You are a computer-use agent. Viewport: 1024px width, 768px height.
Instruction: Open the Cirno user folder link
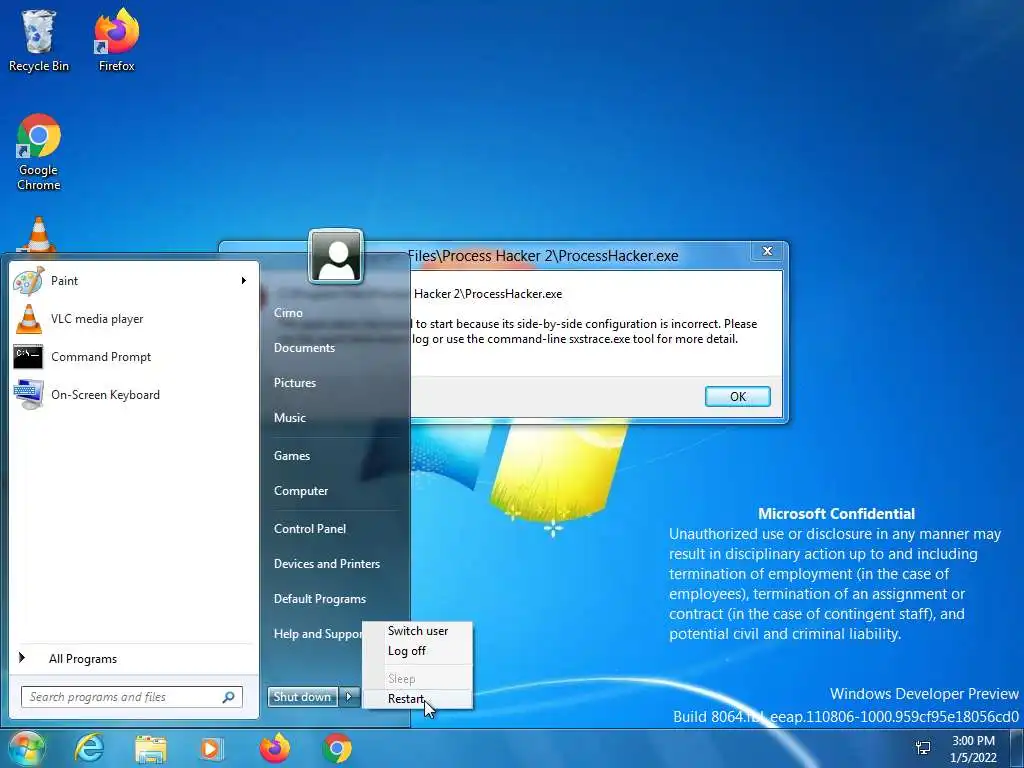click(x=288, y=313)
